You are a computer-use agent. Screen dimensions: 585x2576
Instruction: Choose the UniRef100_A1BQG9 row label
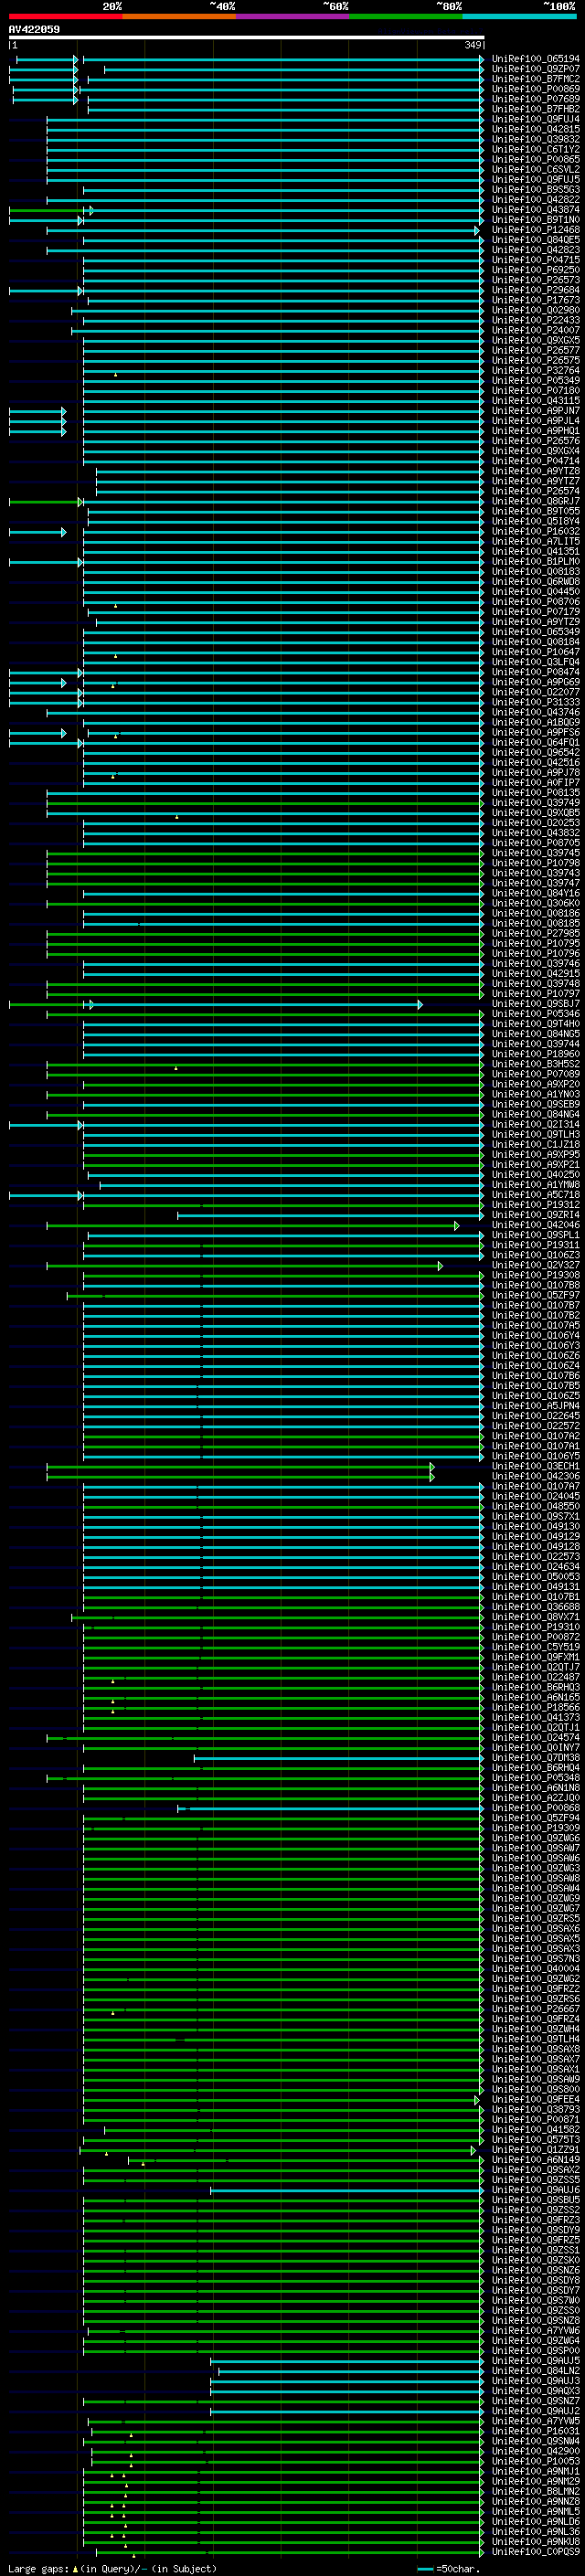click(x=536, y=722)
